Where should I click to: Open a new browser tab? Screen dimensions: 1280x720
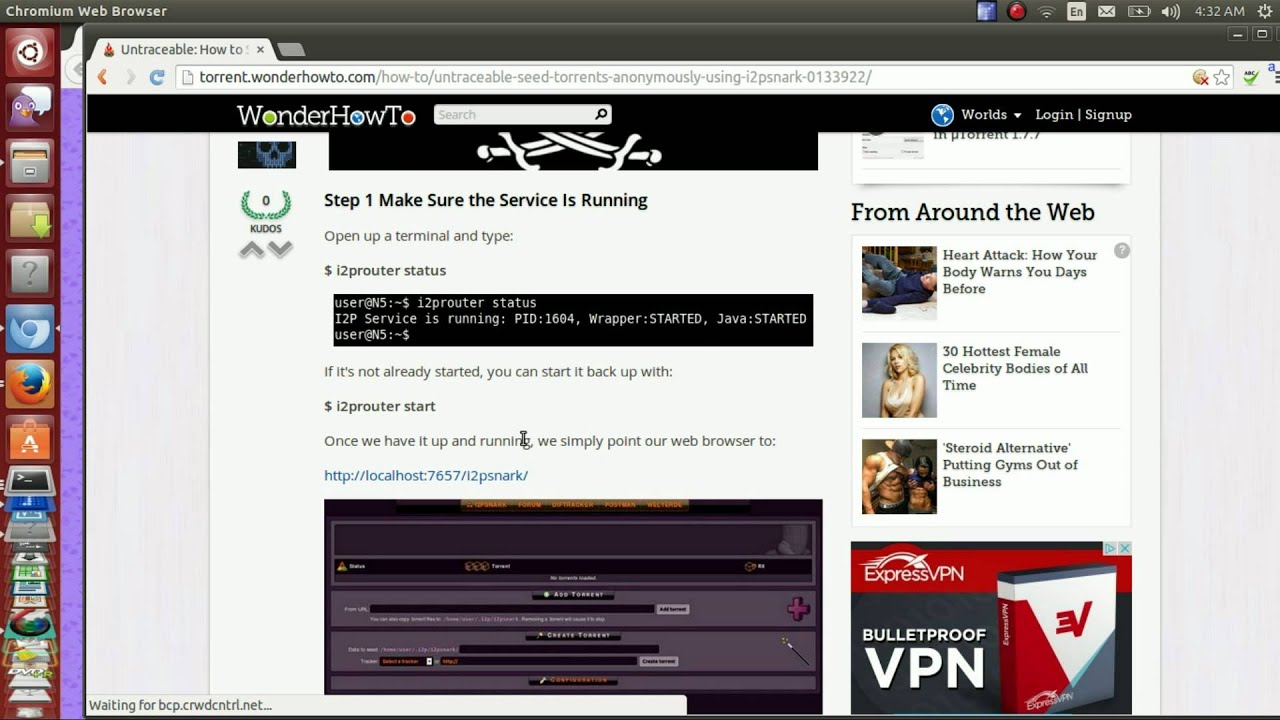[x=290, y=49]
